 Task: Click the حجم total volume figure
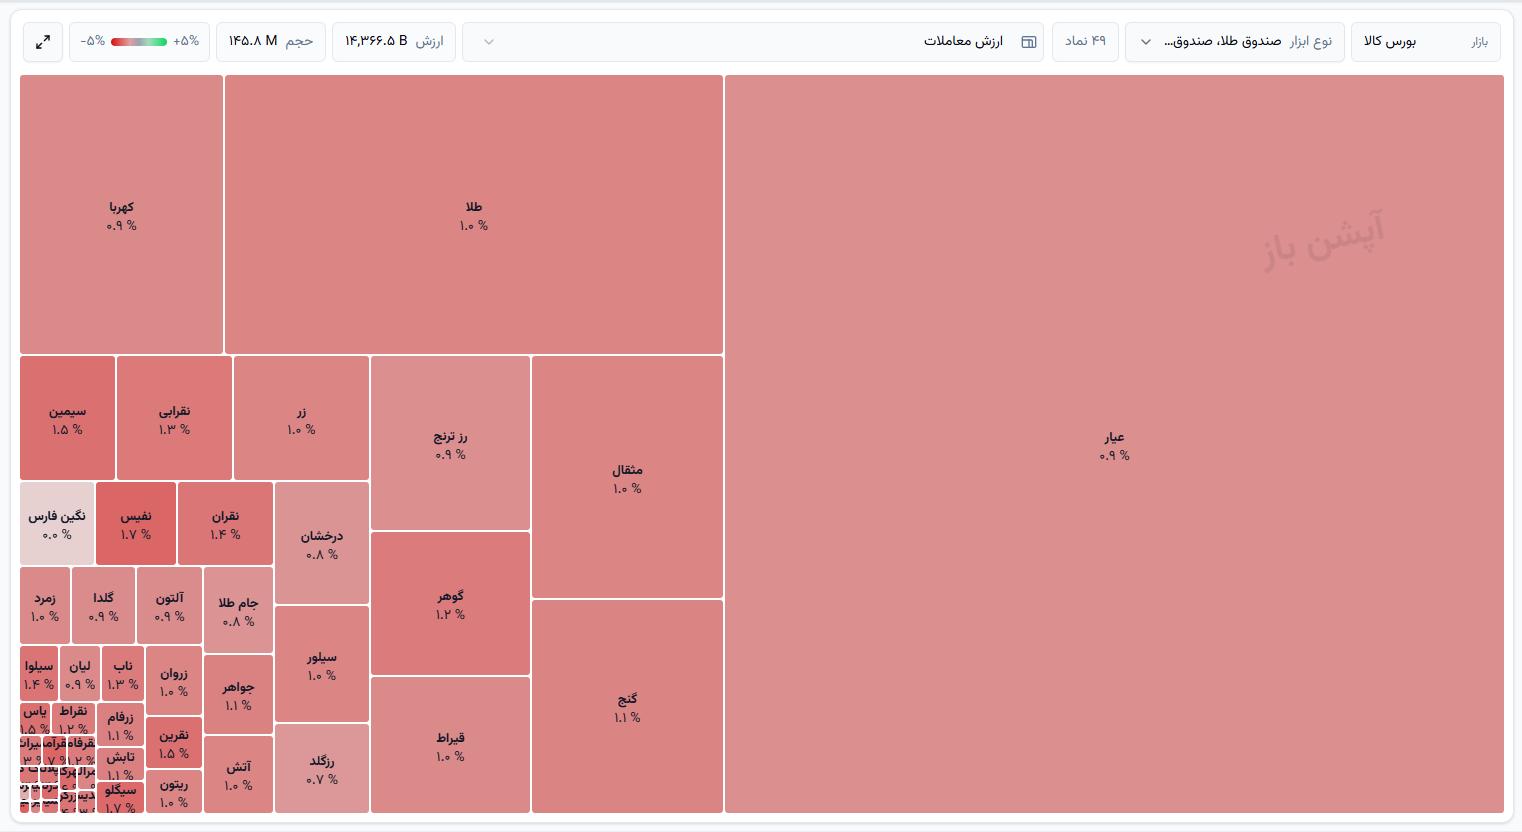point(271,42)
